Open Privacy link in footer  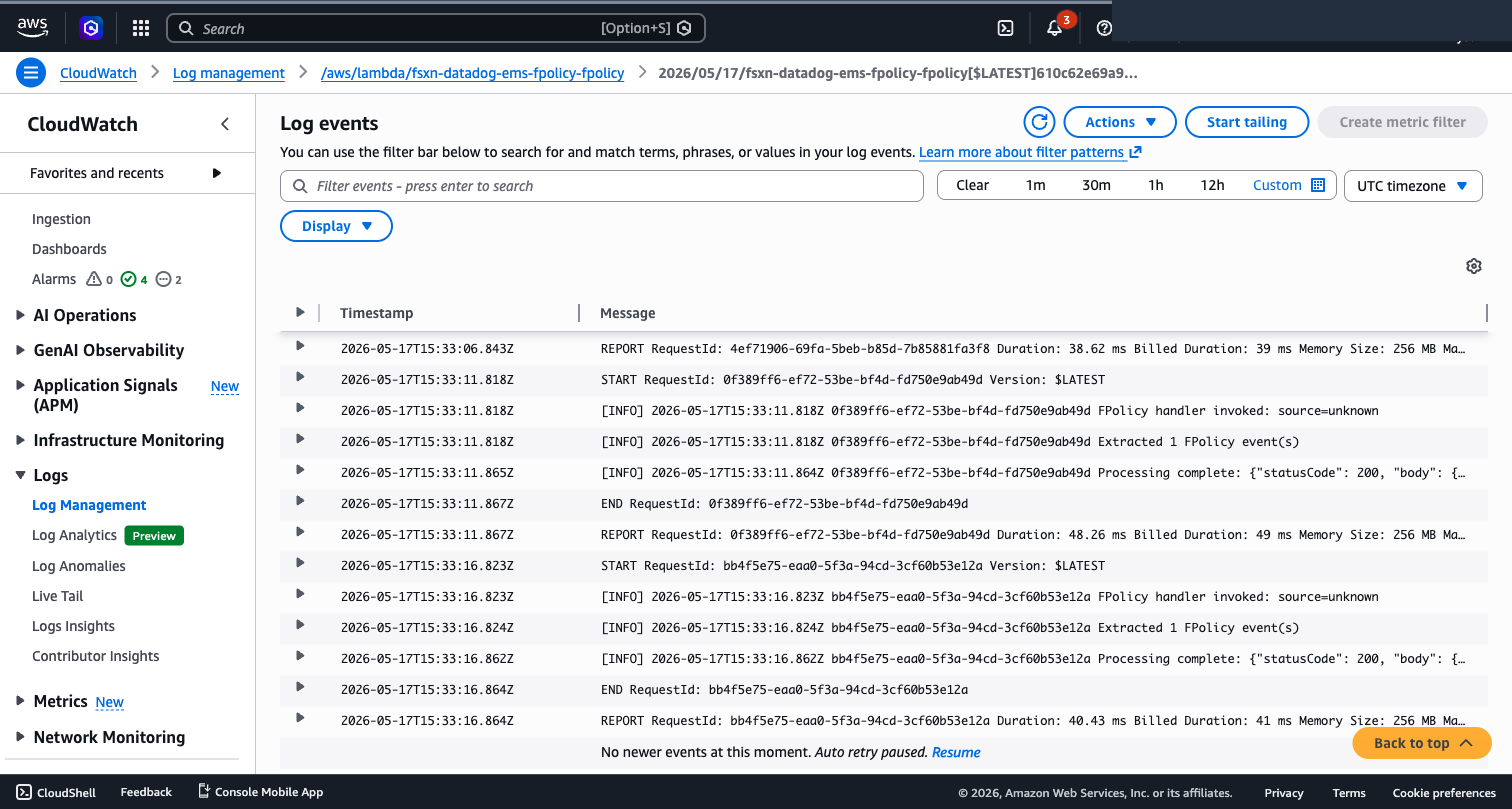[x=1284, y=793]
